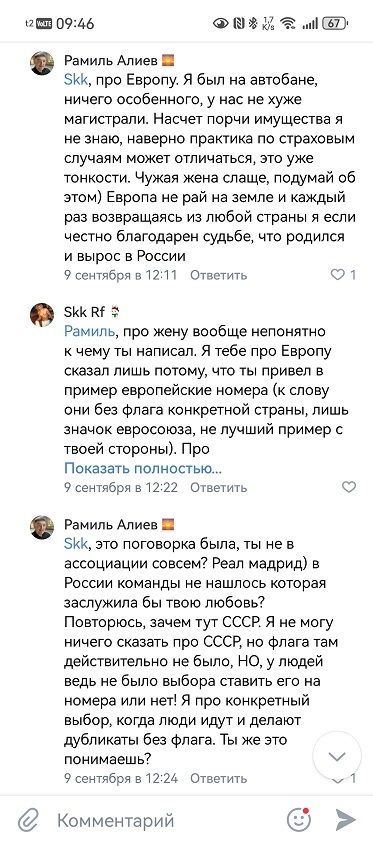This screenshot has height=844, width=373.
Task: Tap the Skk mention in last comment
Action: coord(76,544)
